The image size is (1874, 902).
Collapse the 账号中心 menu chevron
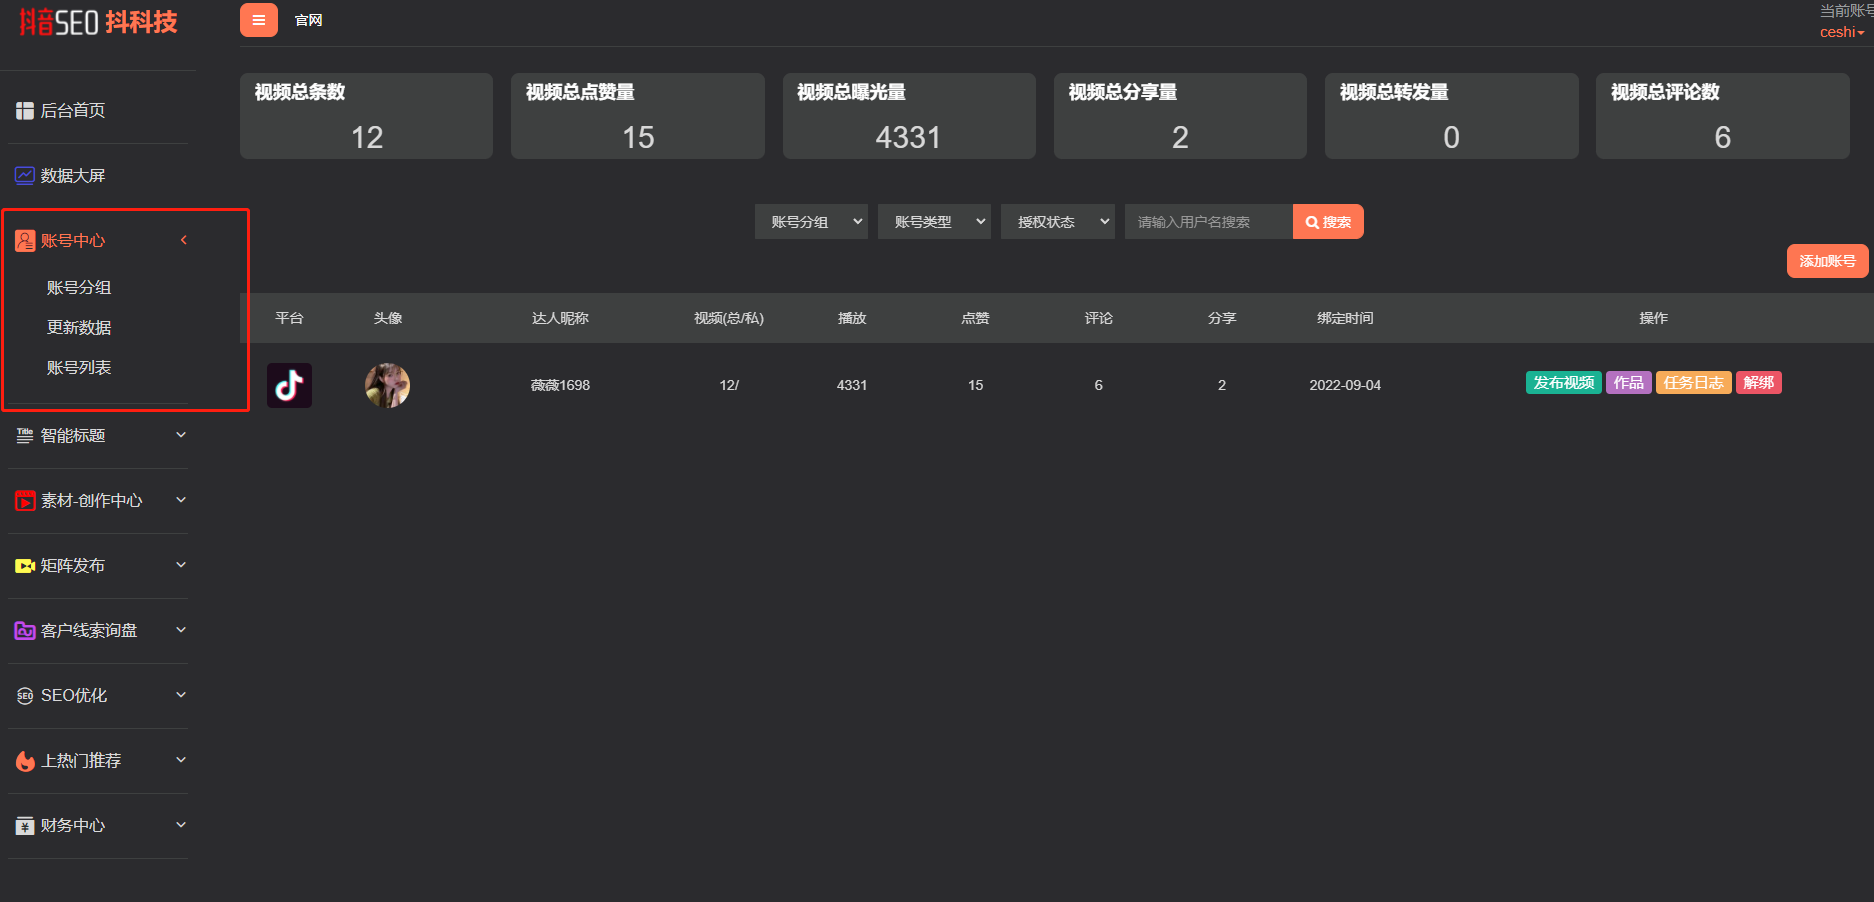point(184,240)
